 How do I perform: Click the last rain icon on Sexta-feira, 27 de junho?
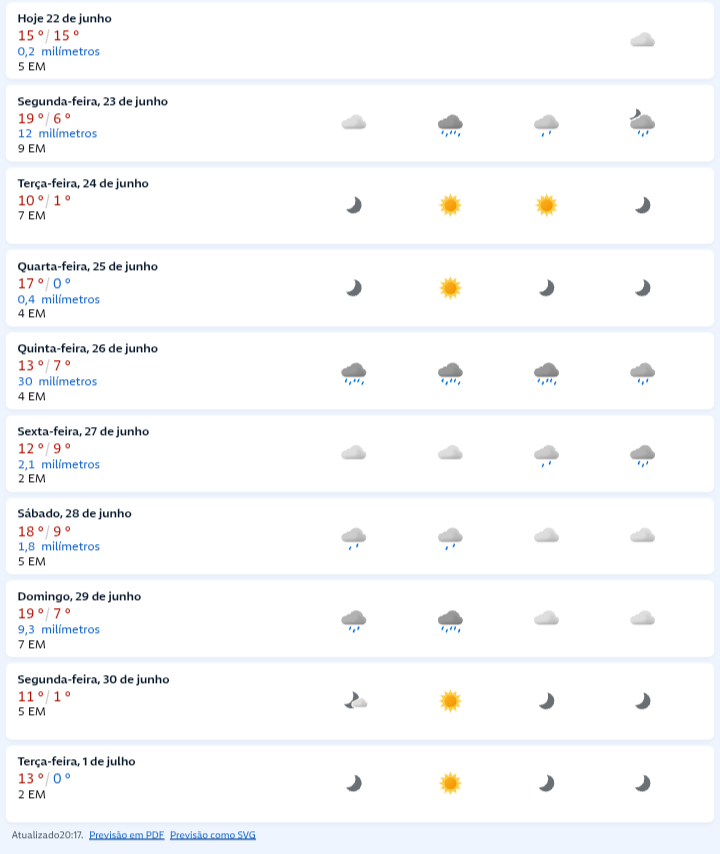tap(642, 455)
